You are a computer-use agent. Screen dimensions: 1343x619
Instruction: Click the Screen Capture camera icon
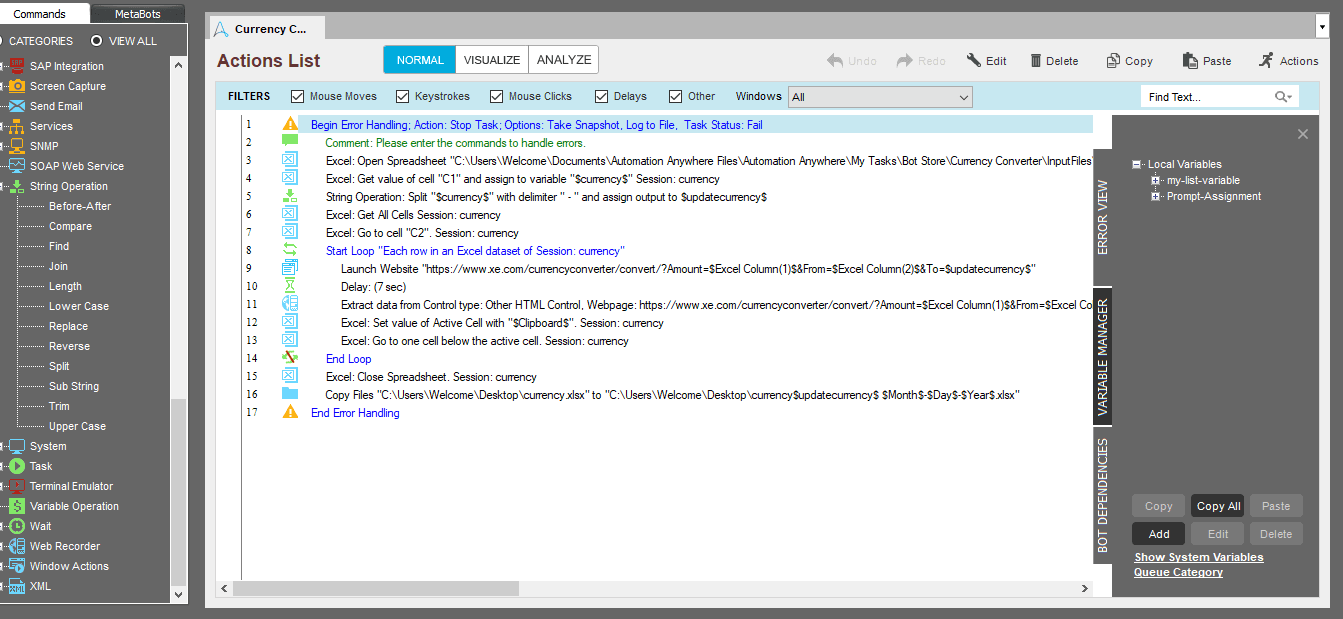point(16,86)
